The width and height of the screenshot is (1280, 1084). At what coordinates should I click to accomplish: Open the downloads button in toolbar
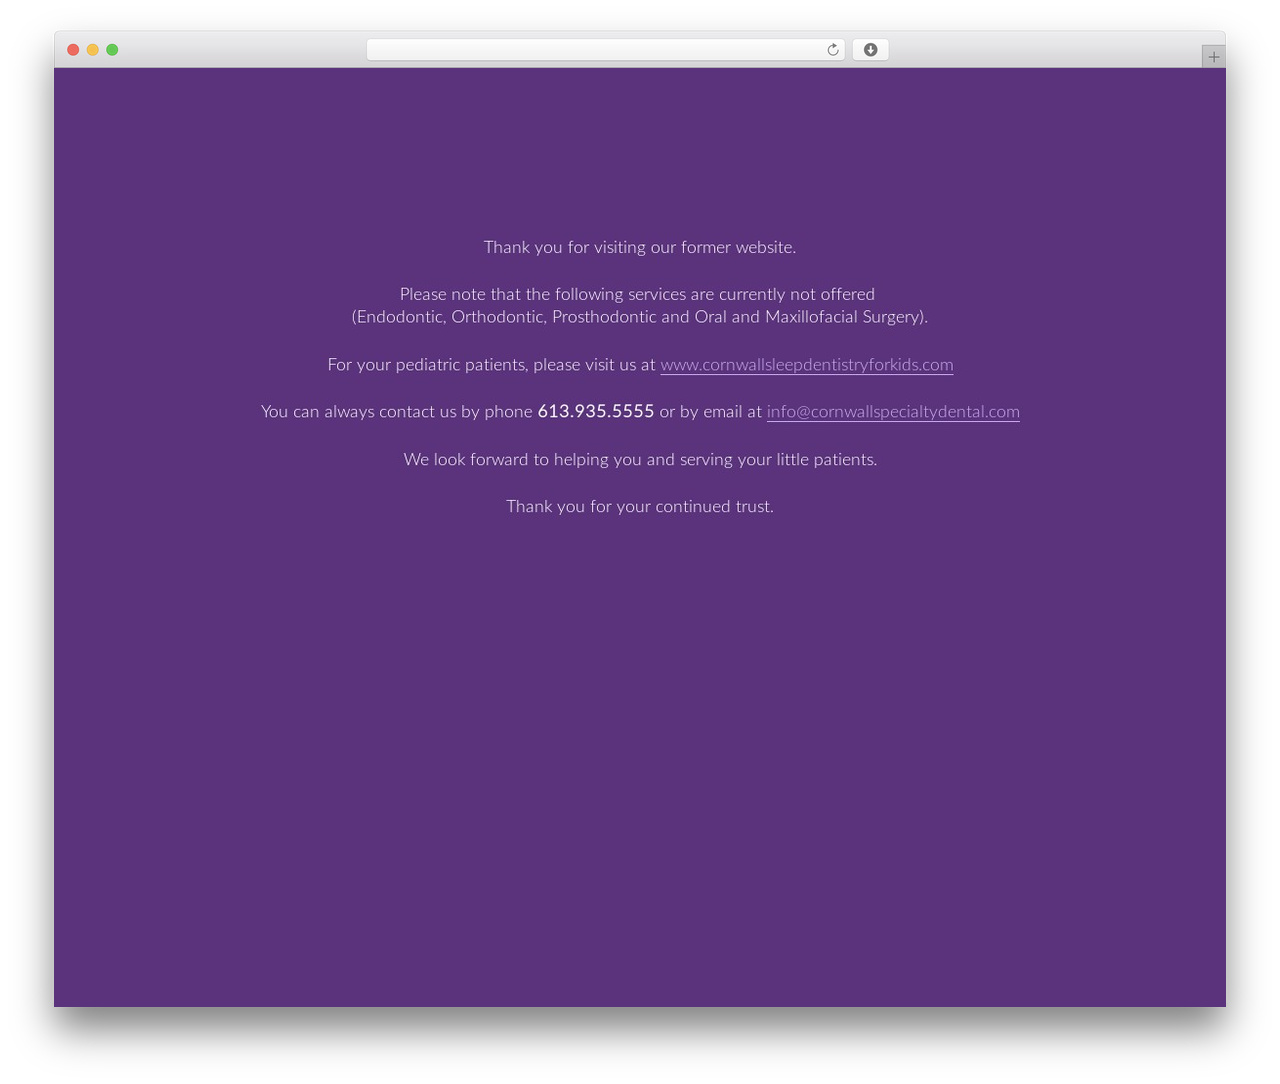(x=870, y=50)
